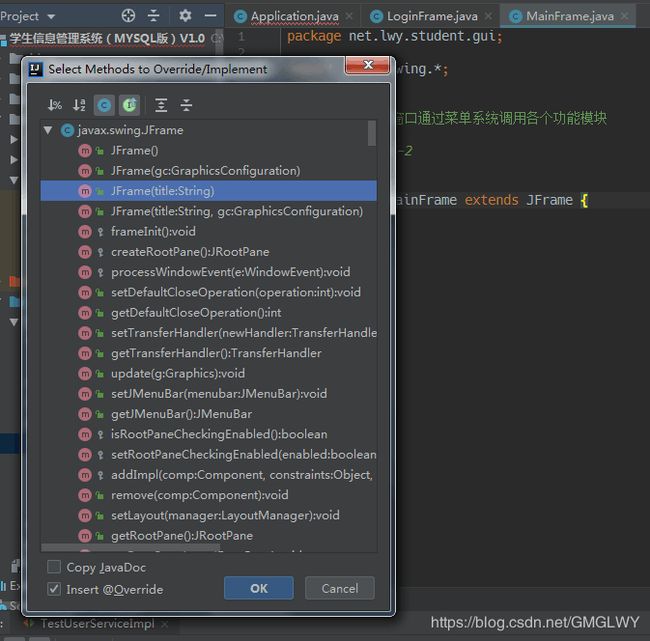The image size is (650, 641).
Task: Click vertical scrollbar of method list
Action: coord(372,134)
